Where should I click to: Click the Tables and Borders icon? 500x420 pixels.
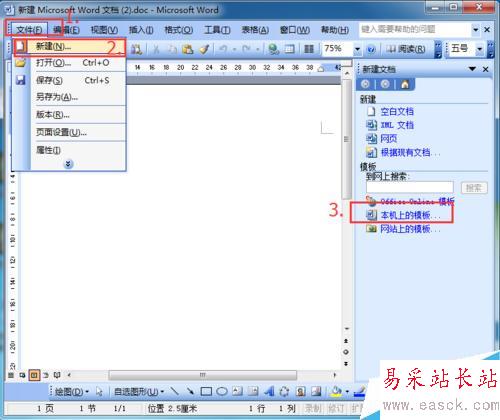coord(290,49)
